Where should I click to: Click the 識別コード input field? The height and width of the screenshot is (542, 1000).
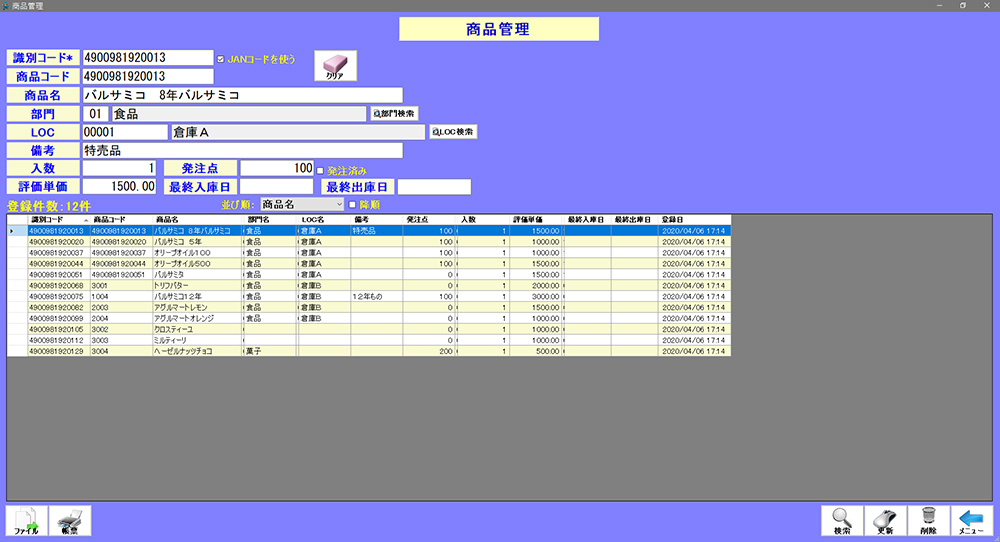[x=148, y=57]
